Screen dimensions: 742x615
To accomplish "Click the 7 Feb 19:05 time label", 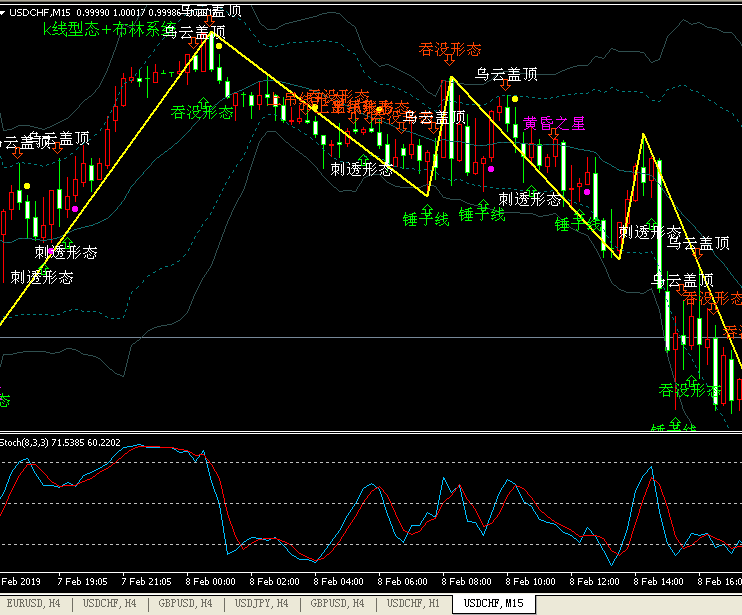I will pyautogui.click(x=82, y=581).
